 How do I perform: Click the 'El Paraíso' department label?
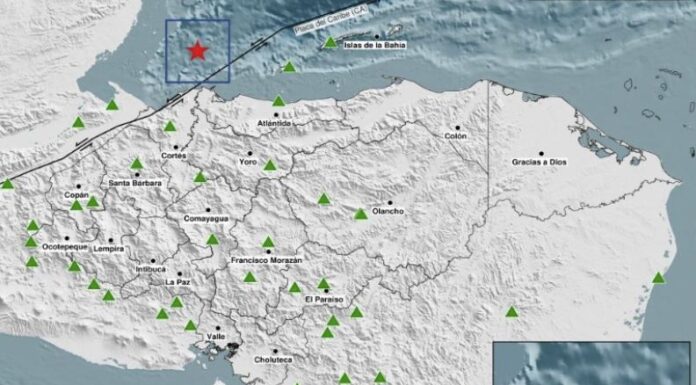click(x=324, y=300)
